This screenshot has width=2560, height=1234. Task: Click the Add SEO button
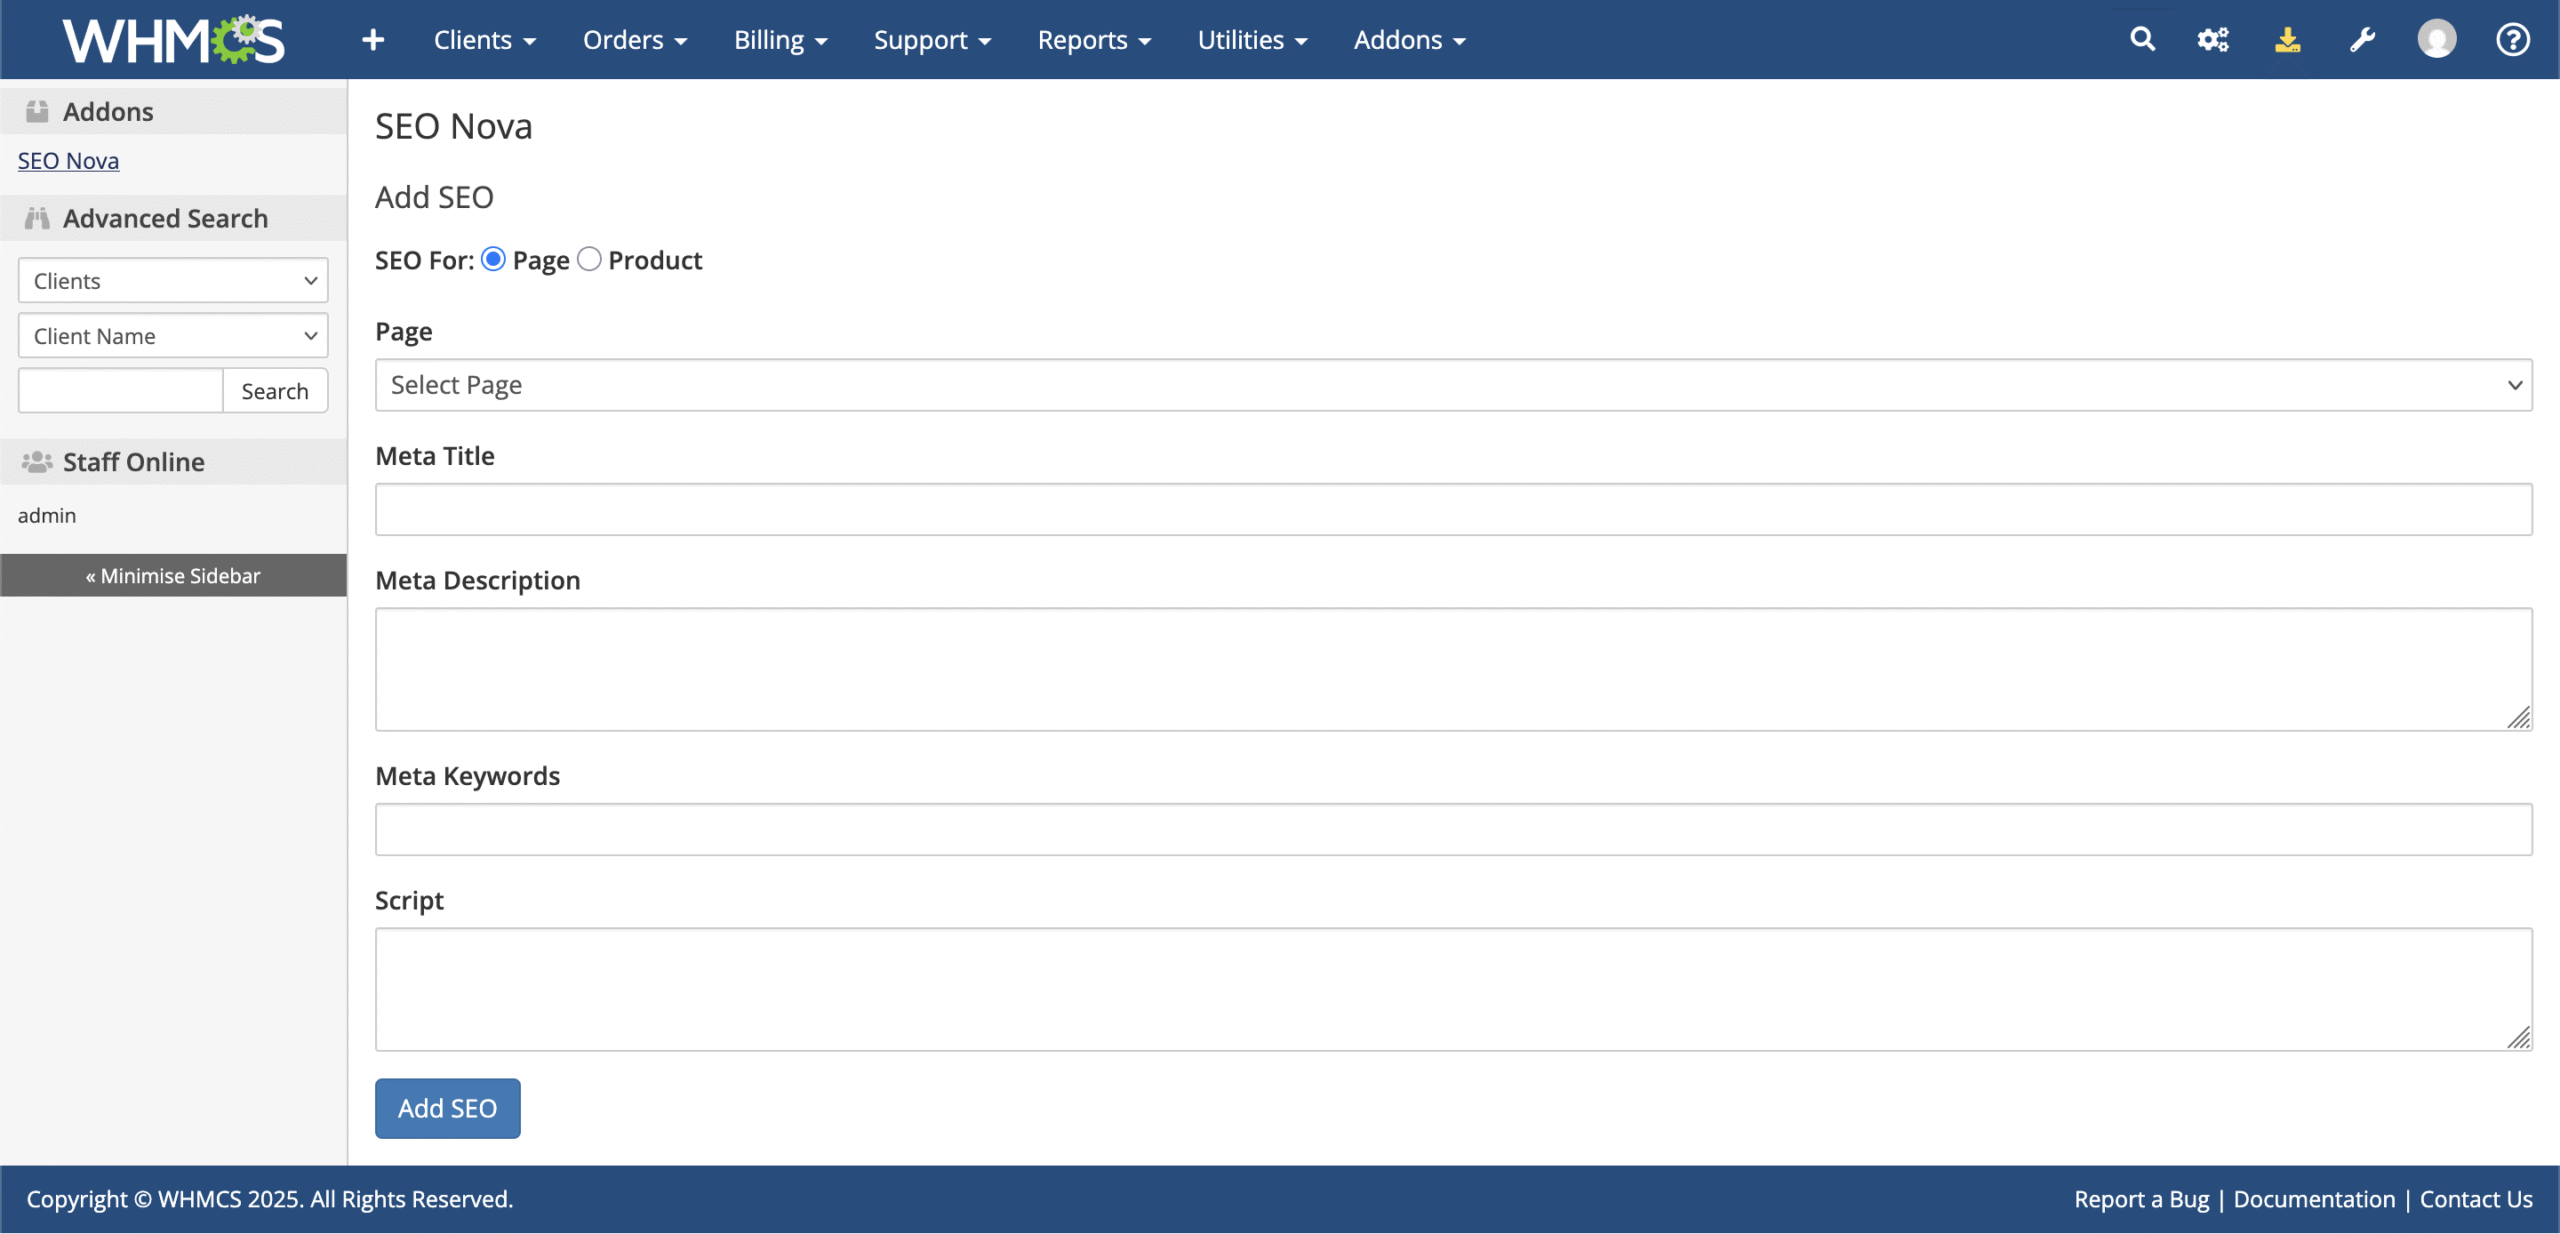point(447,1108)
